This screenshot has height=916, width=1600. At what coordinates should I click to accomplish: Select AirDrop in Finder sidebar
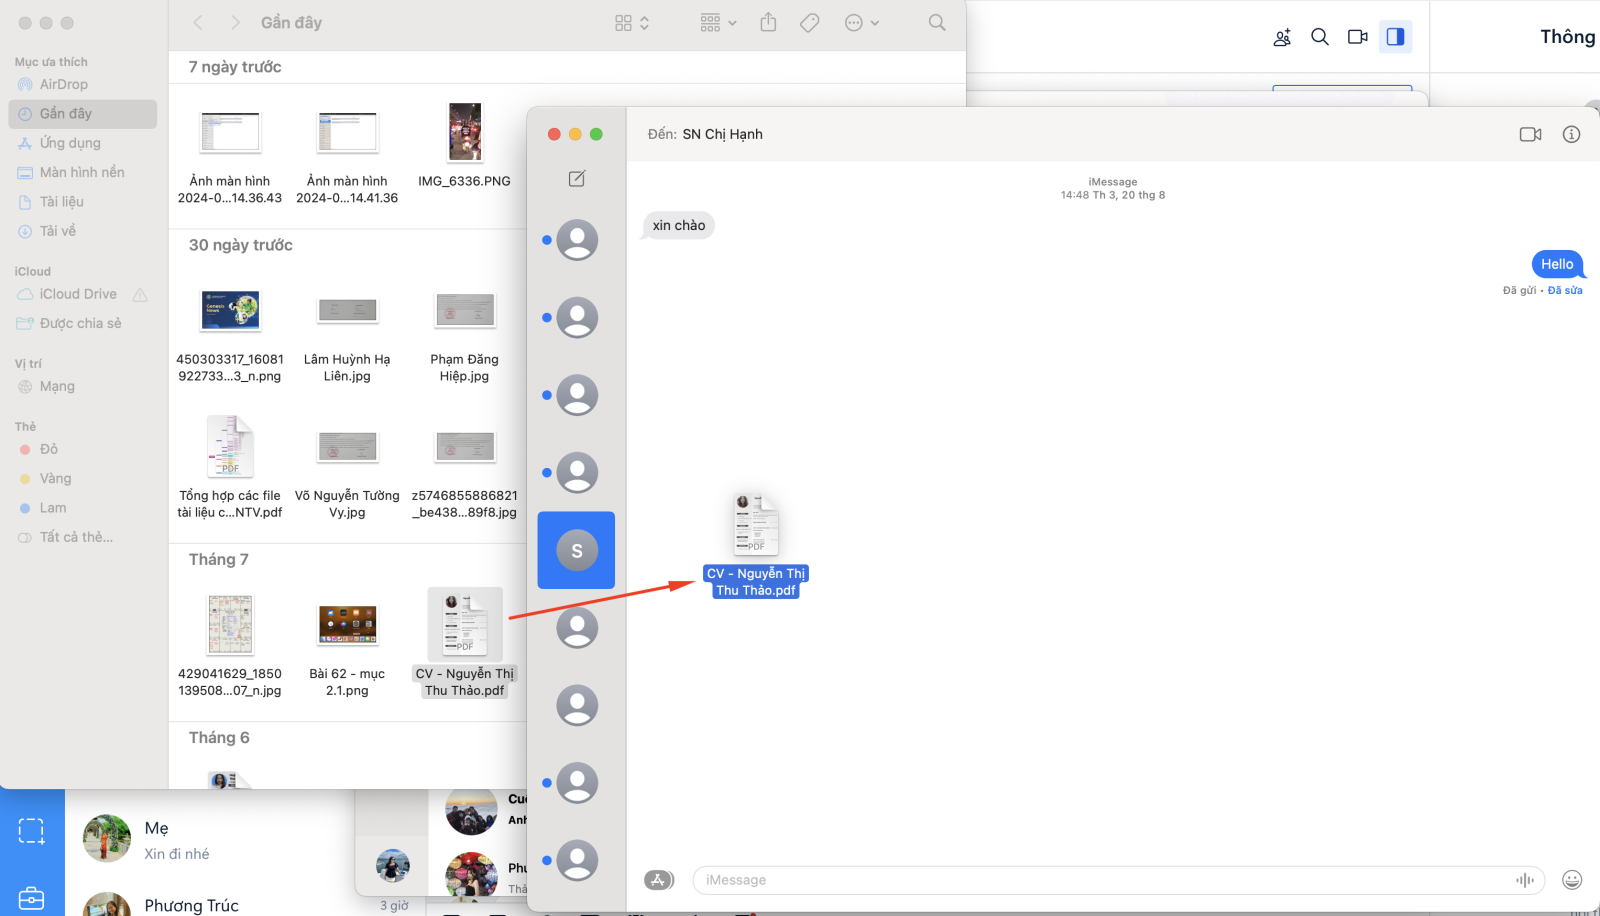point(82,85)
